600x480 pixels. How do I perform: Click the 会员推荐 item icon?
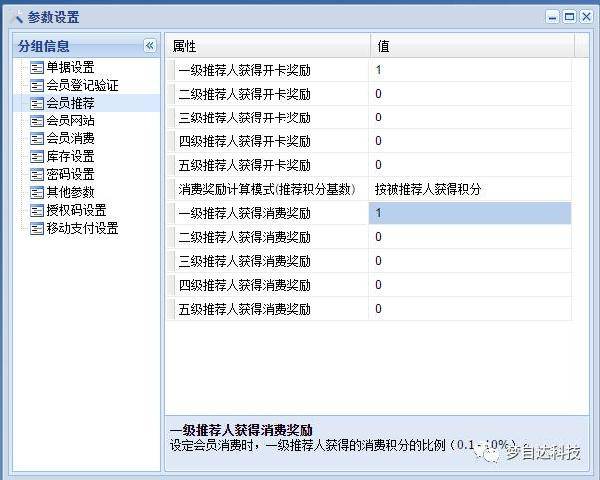pyautogui.click(x=37, y=103)
